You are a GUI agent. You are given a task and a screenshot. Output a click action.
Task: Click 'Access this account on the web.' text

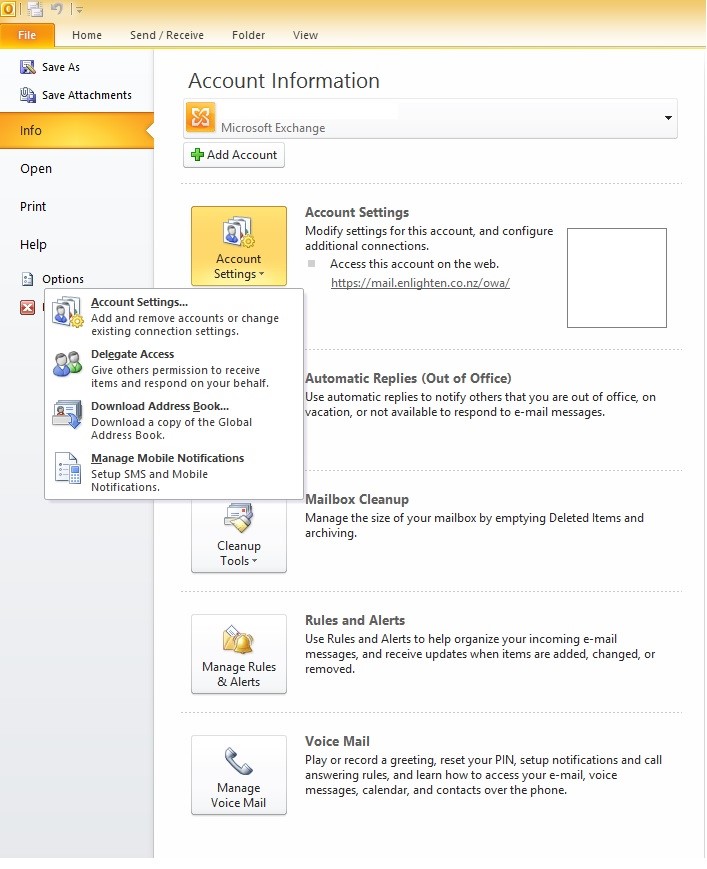(x=414, y=264)
